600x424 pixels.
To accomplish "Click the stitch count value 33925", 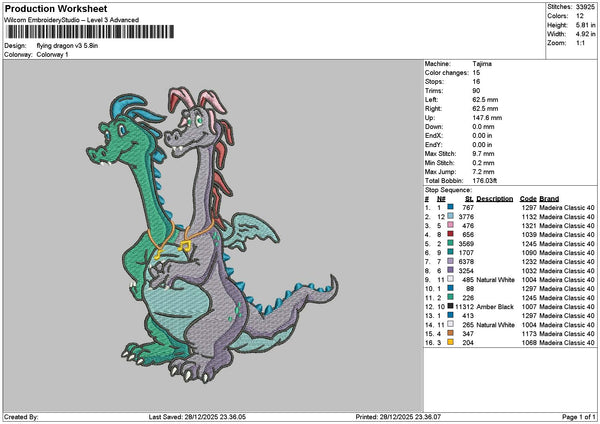I will (x=585, y=7).
